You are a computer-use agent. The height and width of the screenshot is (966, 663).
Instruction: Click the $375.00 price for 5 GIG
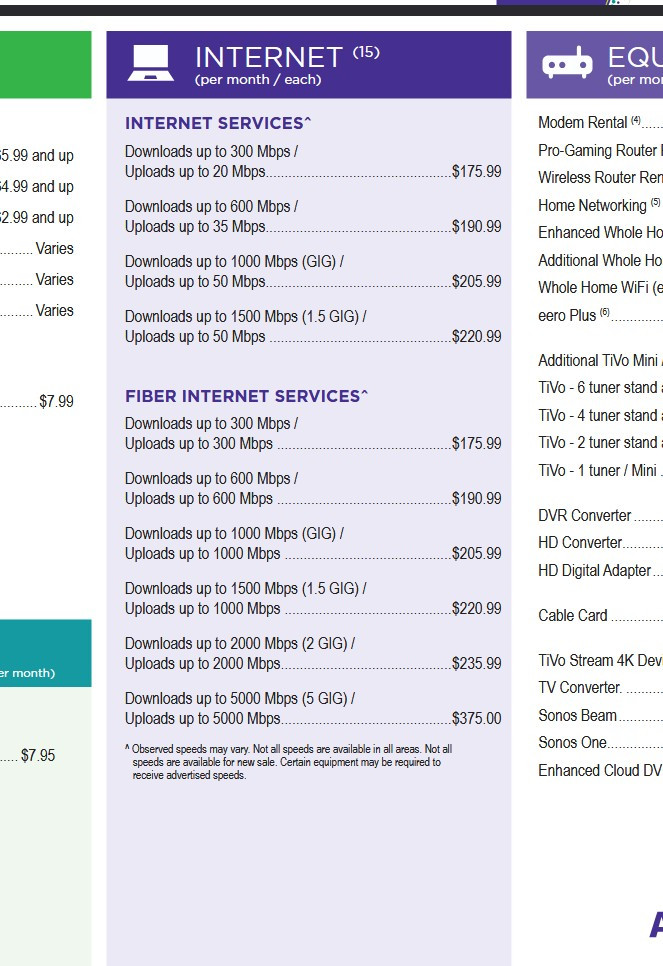click(x=476, y=718)
